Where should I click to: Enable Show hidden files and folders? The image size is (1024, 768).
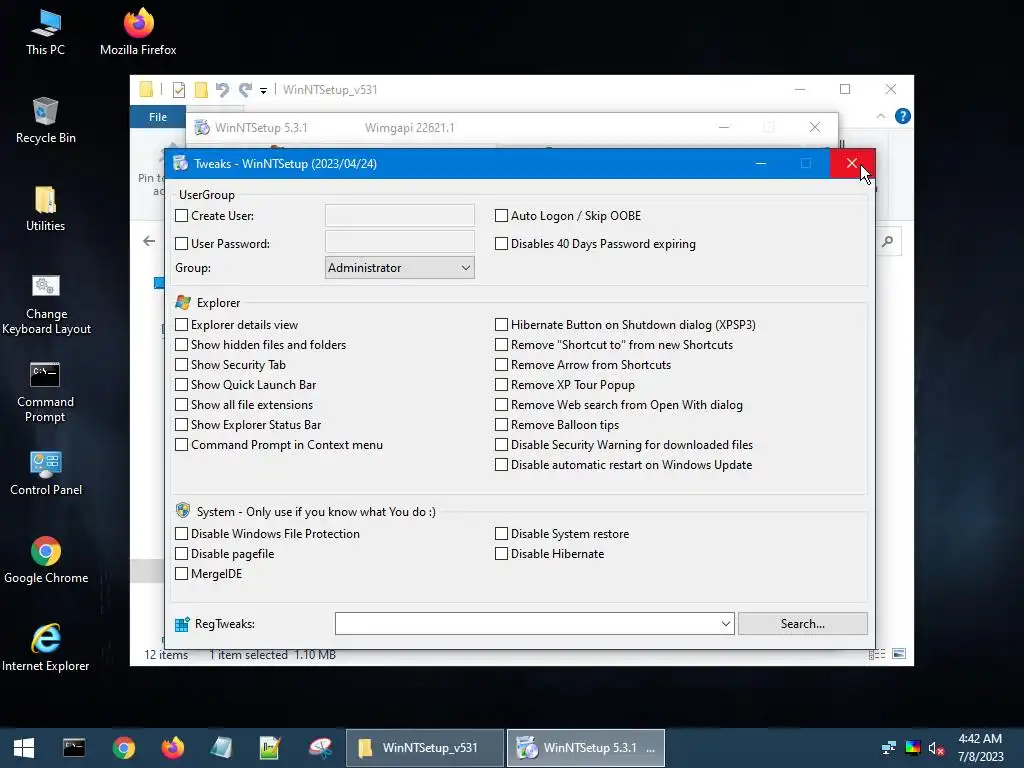182,345
